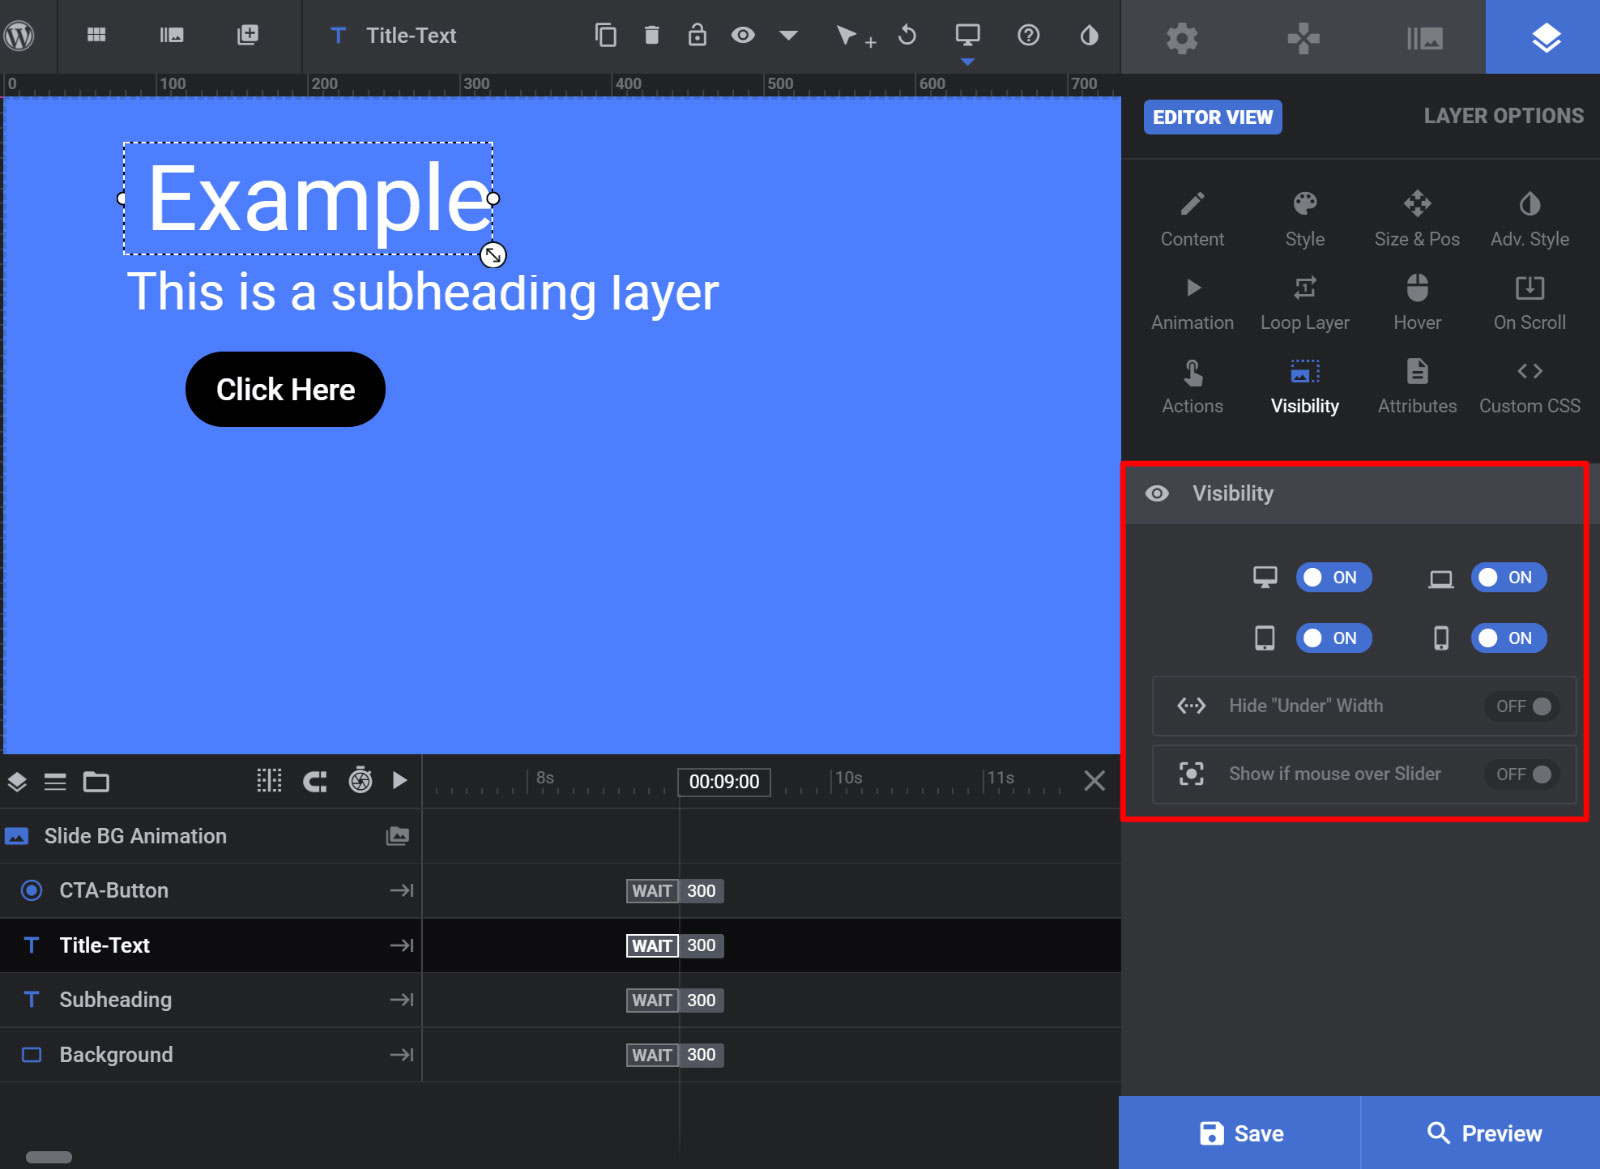Screen dimensions: 1600x1169
Task: Open the Actions option
Action: (1192, 387)
